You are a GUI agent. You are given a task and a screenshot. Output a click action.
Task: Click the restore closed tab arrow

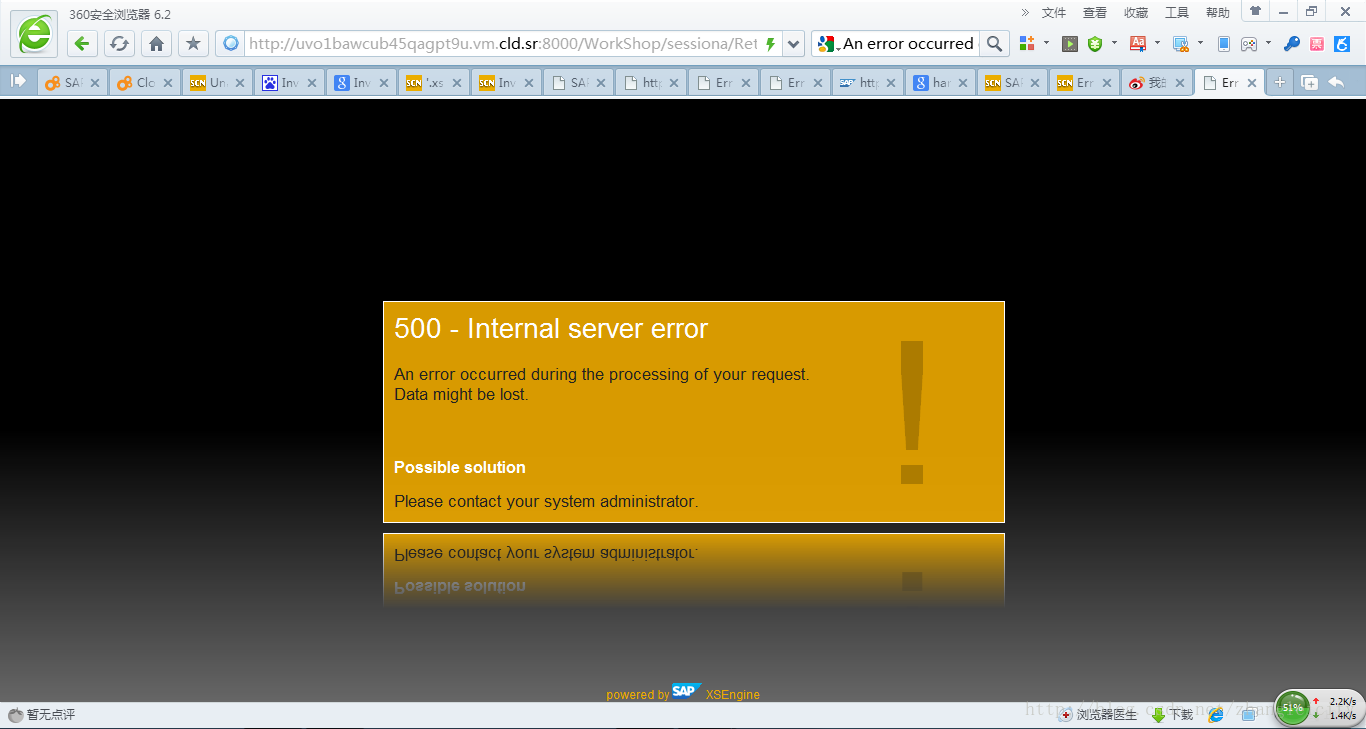pyautogui.click(x=1336, y=83)
